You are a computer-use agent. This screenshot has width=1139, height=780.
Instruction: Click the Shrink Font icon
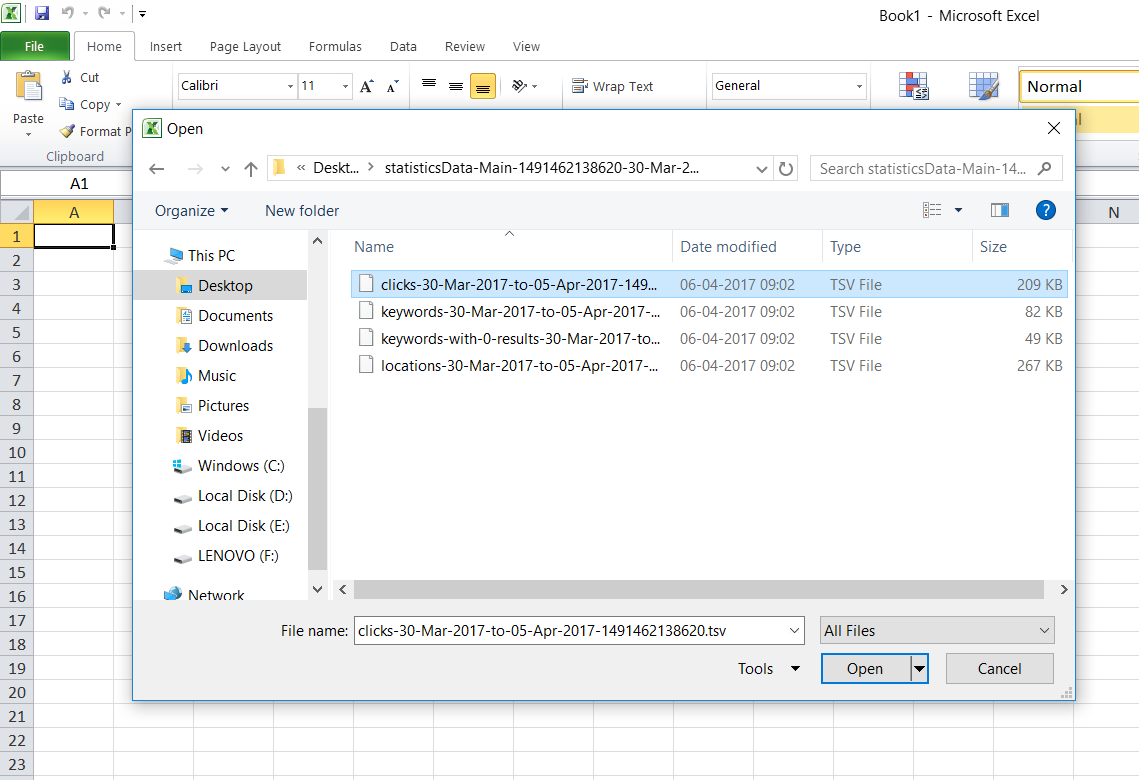pyautogui.click(x=393, y=86)
